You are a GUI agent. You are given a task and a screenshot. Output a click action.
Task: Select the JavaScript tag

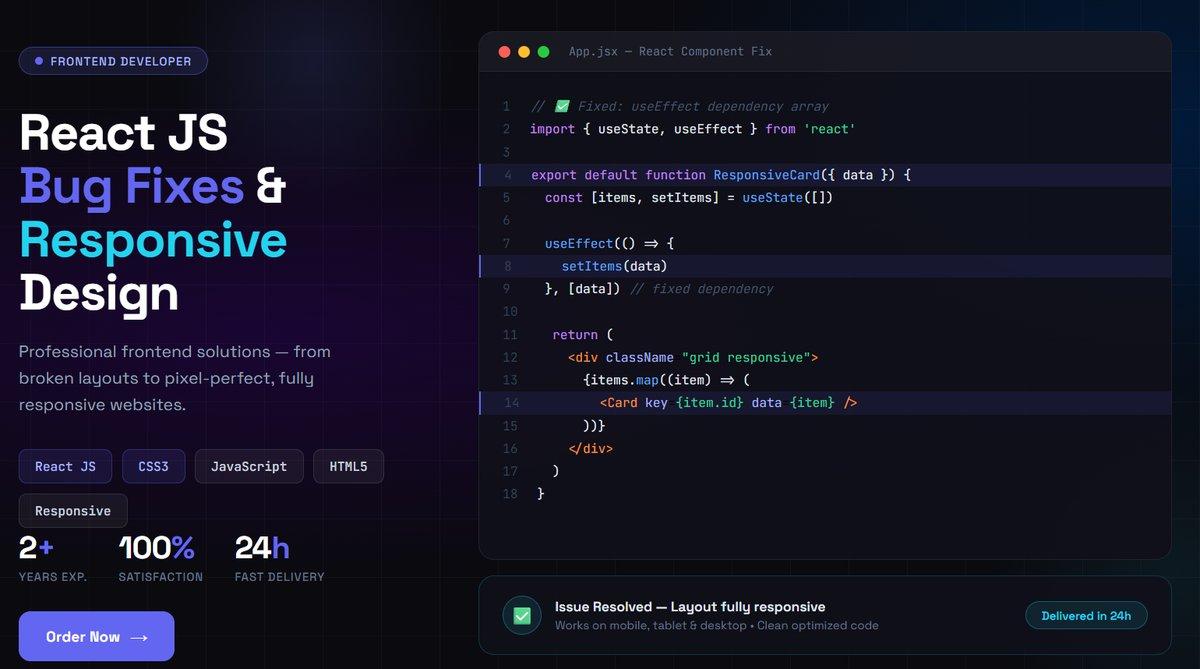pos(249,466)
